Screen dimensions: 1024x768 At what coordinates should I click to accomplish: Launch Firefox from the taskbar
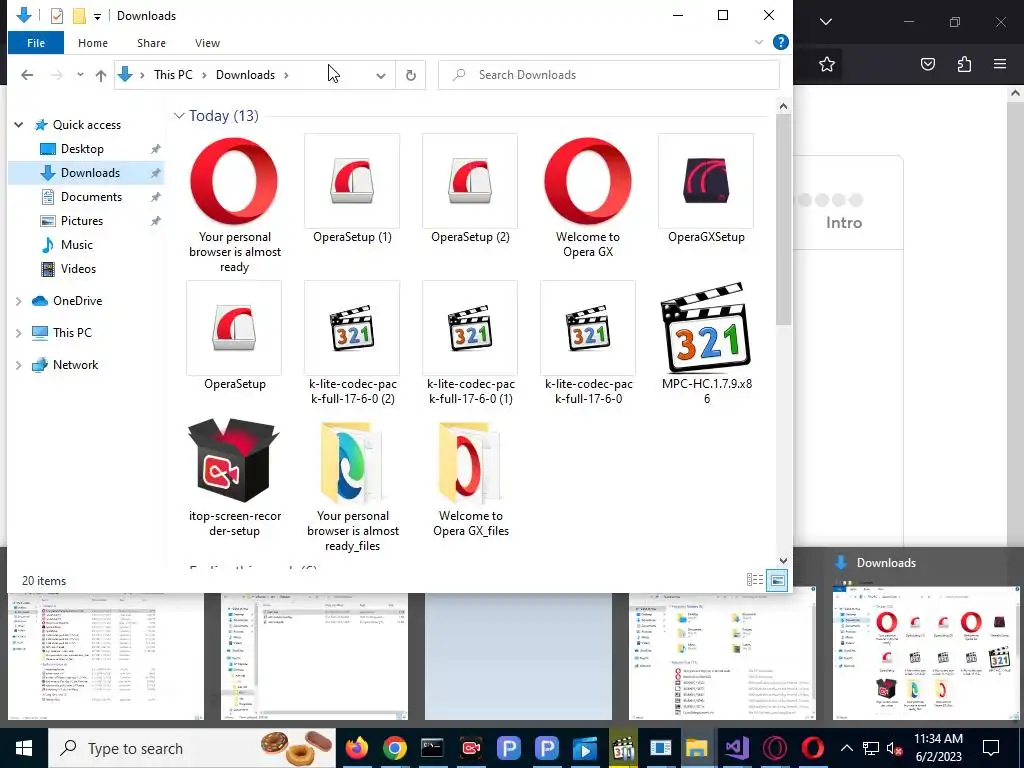tap(357, 748)
